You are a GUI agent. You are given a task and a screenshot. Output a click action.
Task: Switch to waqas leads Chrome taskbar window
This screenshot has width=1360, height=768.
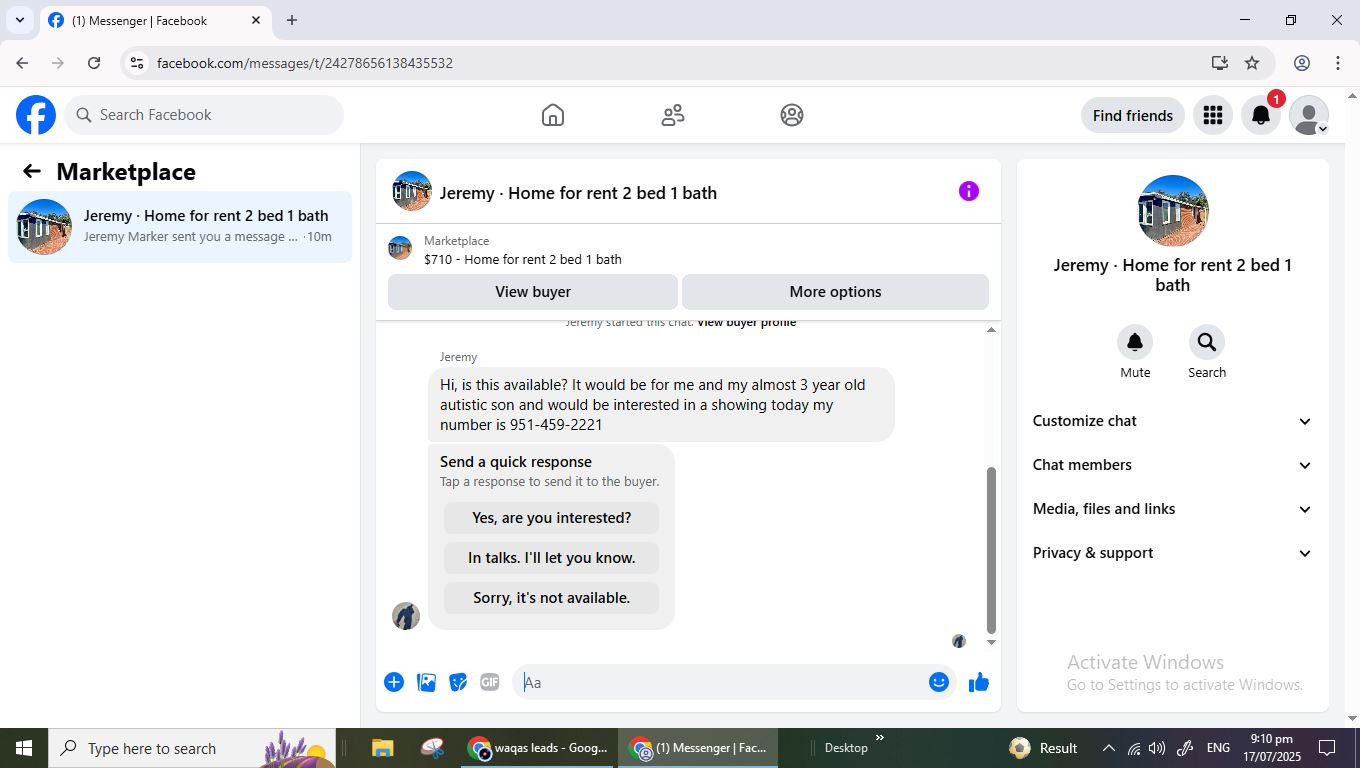point(538,748)
